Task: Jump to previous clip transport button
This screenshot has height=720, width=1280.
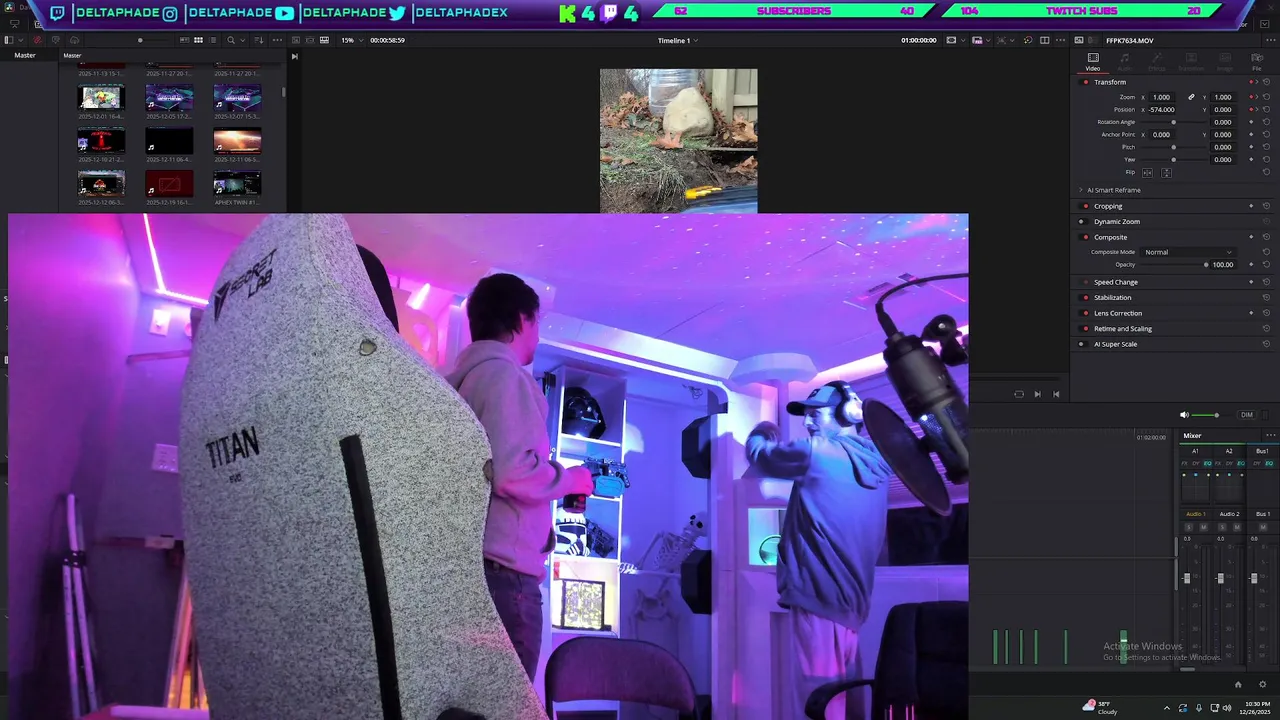Action: [x=1056, y=394]
